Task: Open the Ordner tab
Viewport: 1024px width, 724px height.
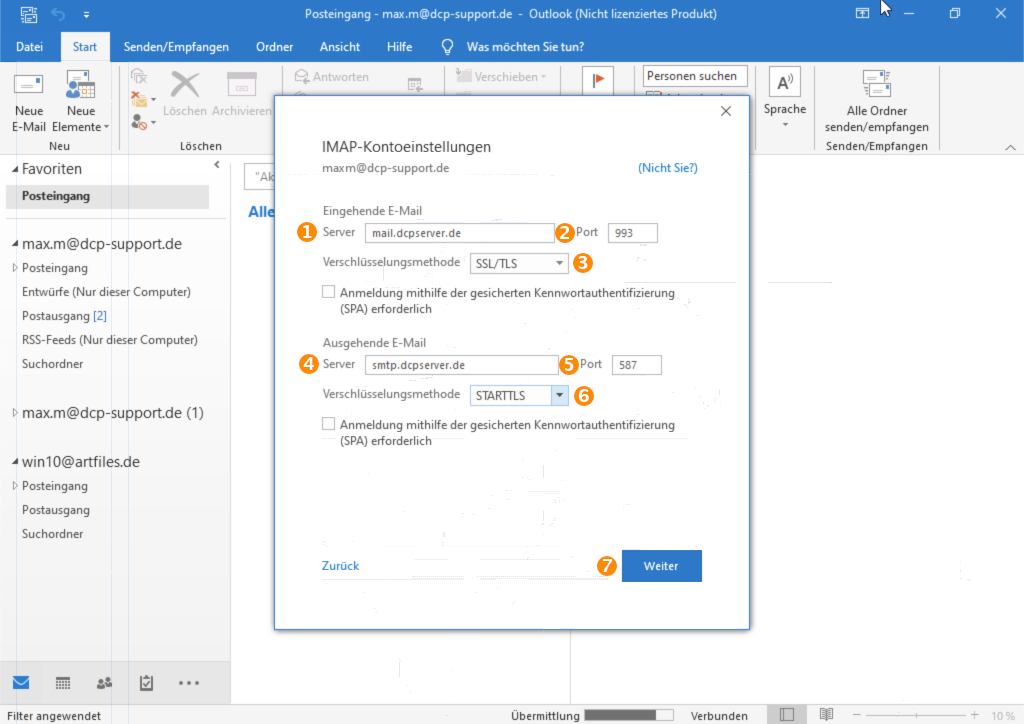Action: pyautogui.click(x=274, y=46)
